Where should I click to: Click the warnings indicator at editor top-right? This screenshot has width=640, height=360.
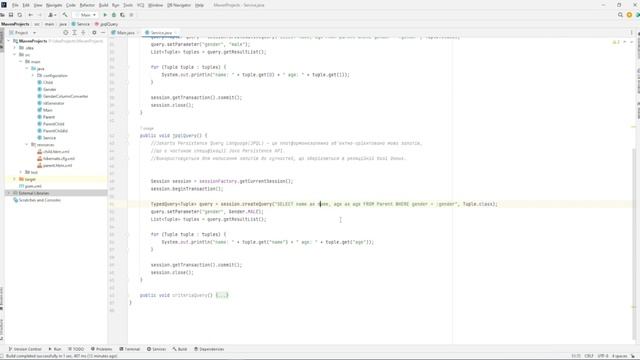click(x=616, y=42)
